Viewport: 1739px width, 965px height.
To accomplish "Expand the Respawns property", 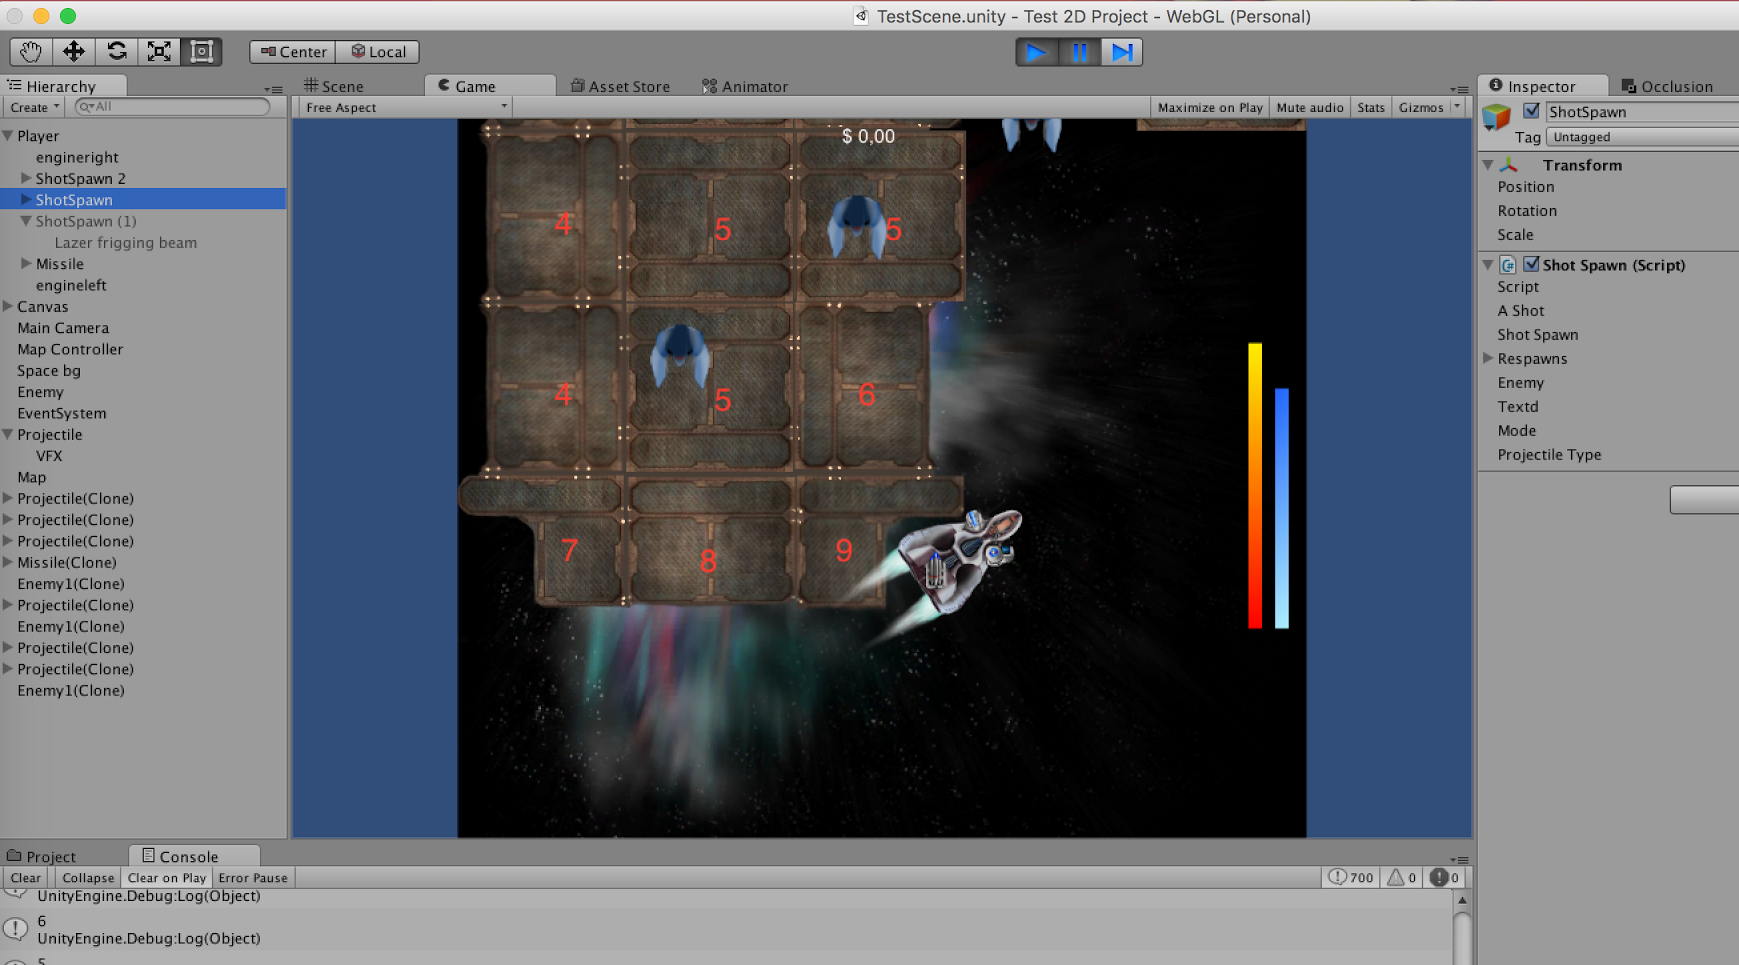I will [1488, 359].
